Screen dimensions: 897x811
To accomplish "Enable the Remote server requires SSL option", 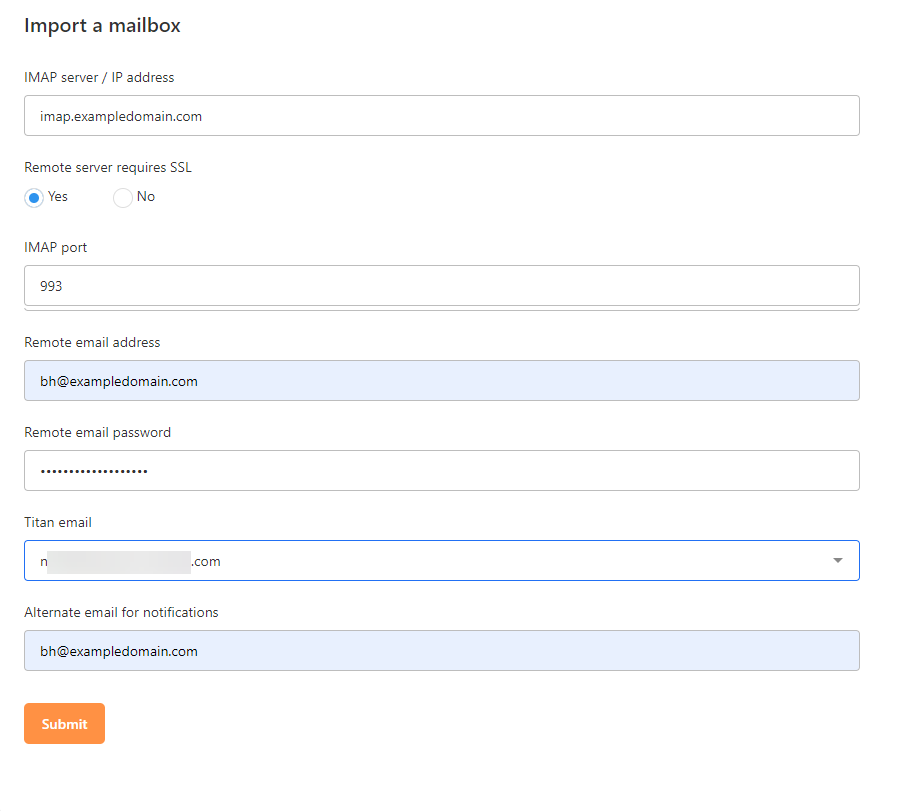I will (33, 197).
